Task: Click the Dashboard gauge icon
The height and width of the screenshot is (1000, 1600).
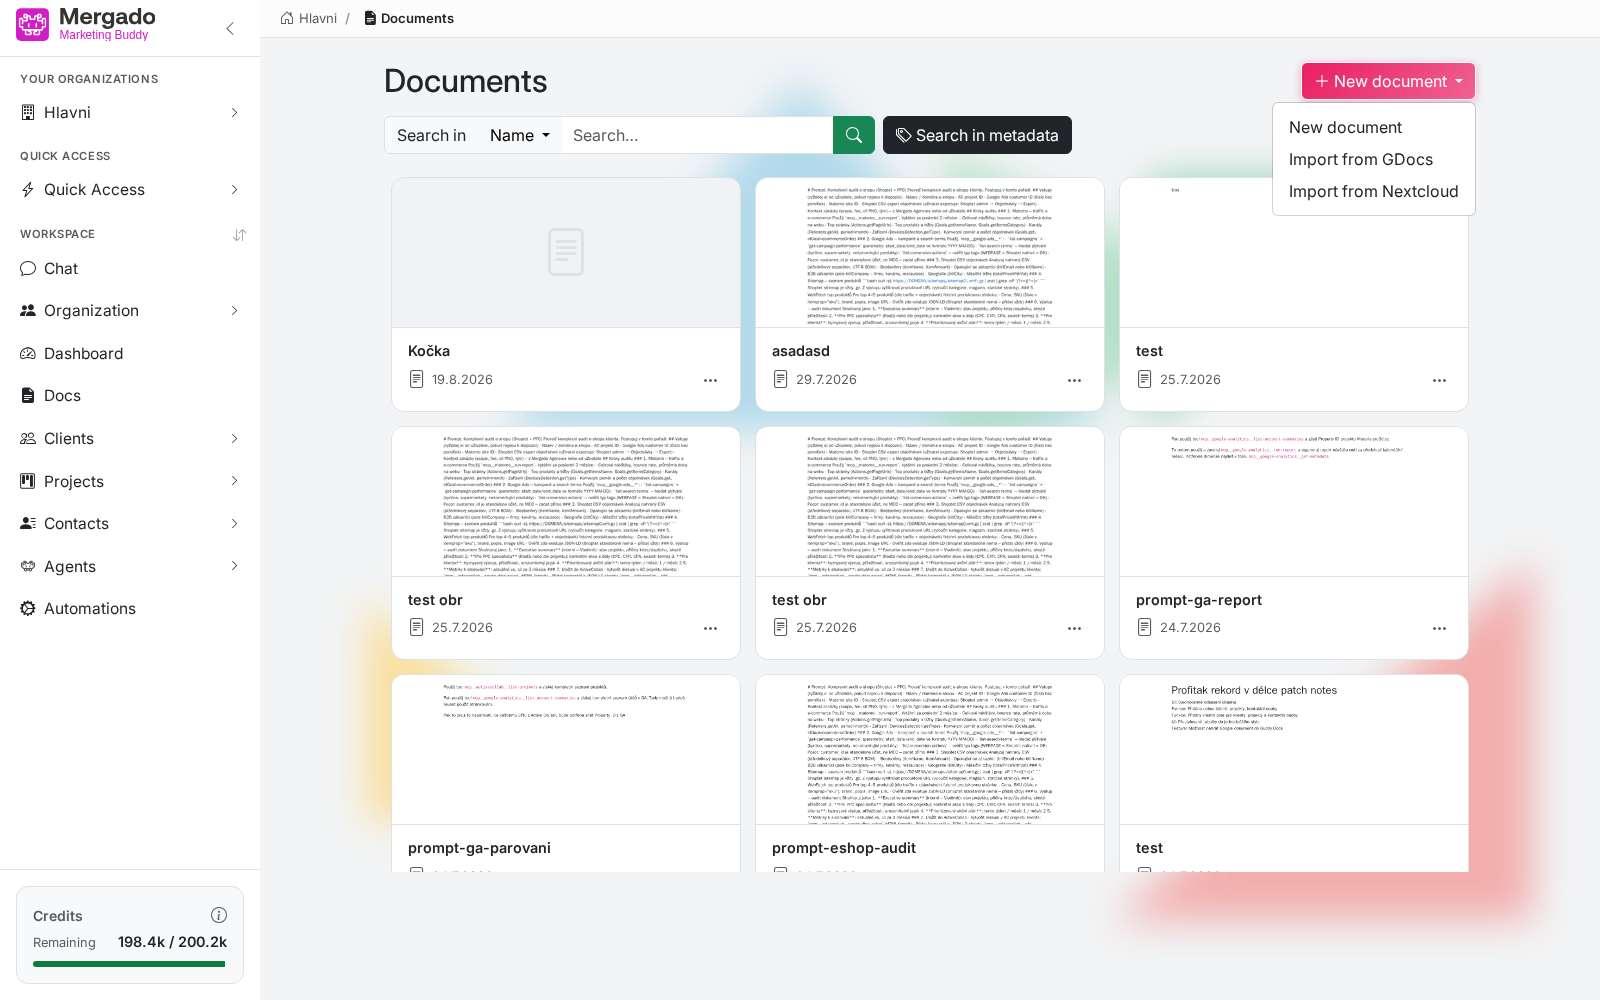Action: [x=28, y=354]
